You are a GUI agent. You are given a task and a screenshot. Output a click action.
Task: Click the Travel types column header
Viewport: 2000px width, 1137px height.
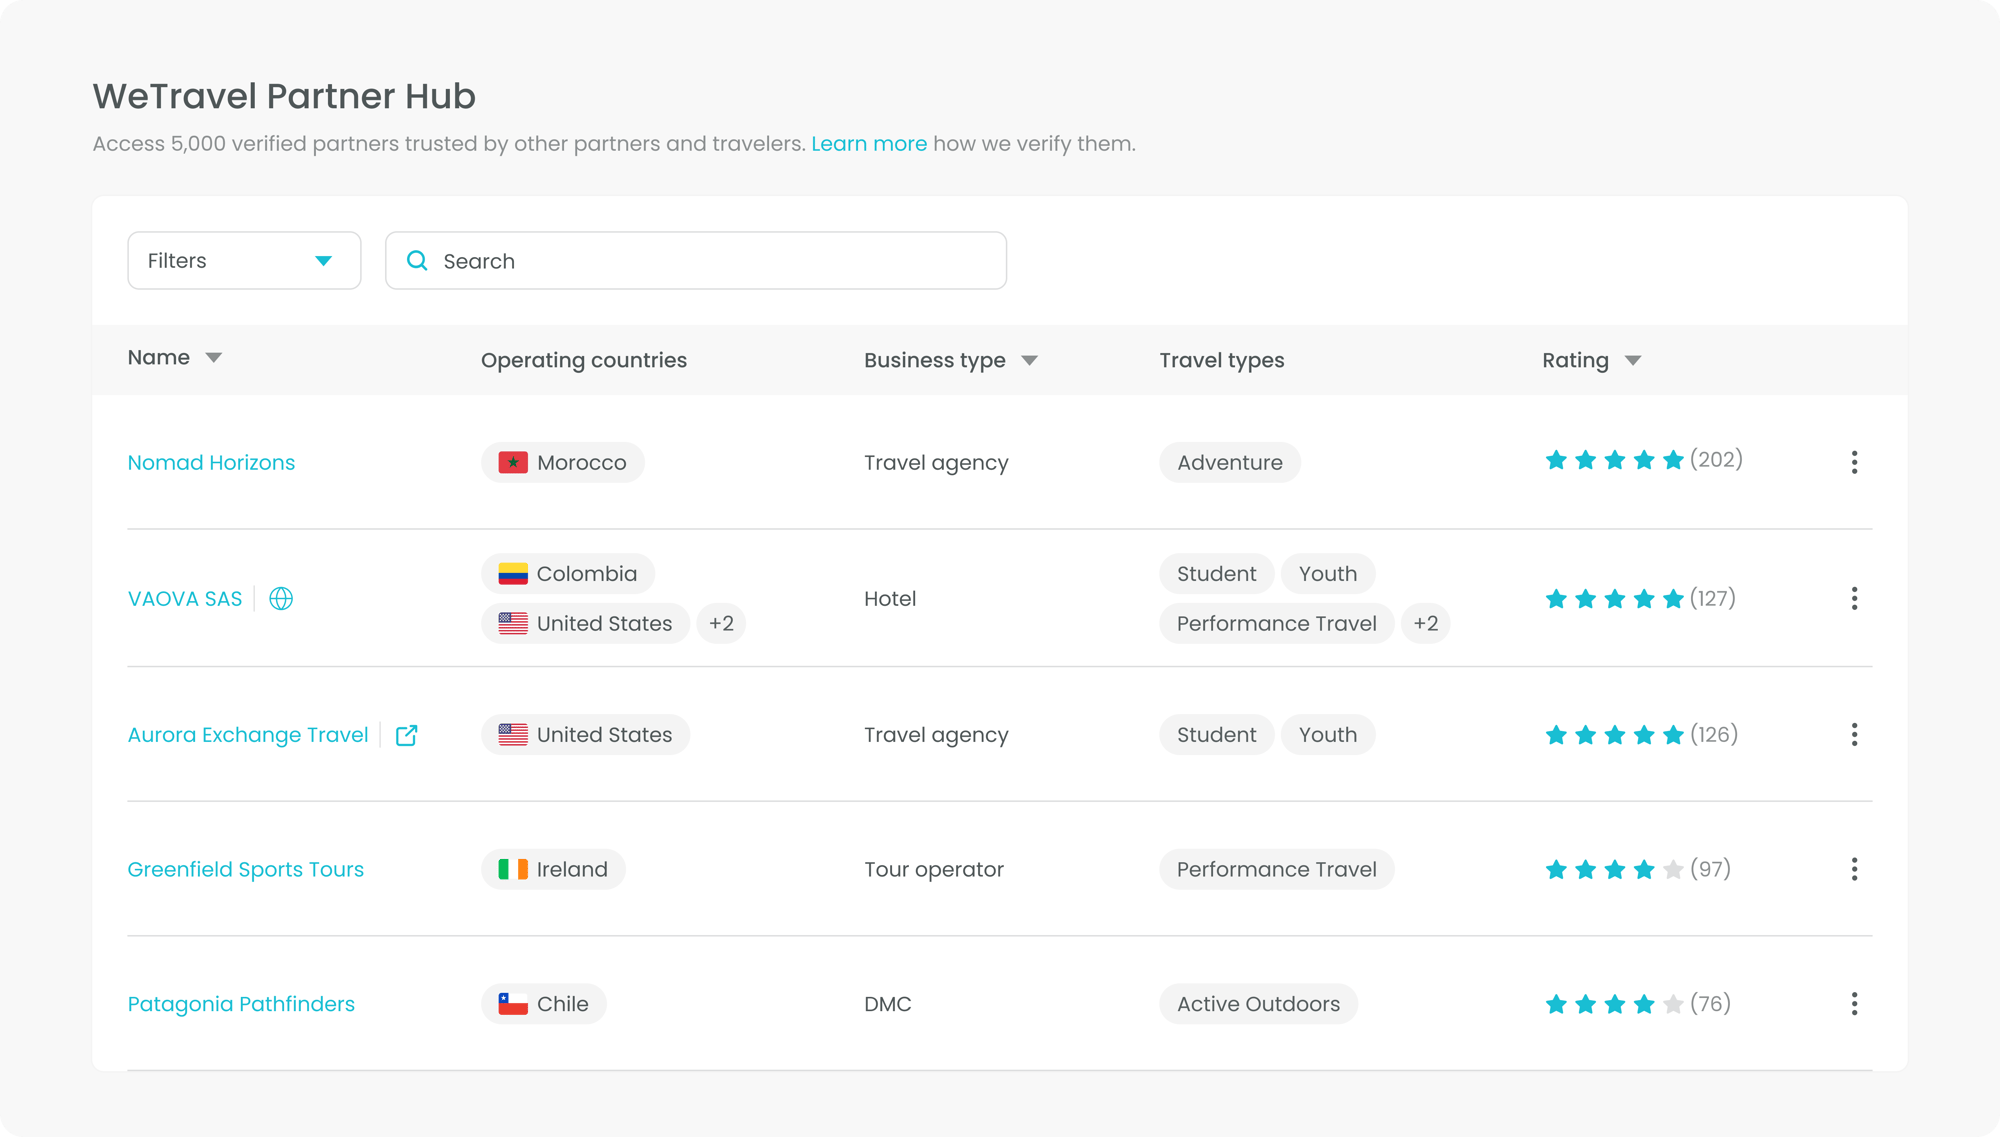(1222, 361)
